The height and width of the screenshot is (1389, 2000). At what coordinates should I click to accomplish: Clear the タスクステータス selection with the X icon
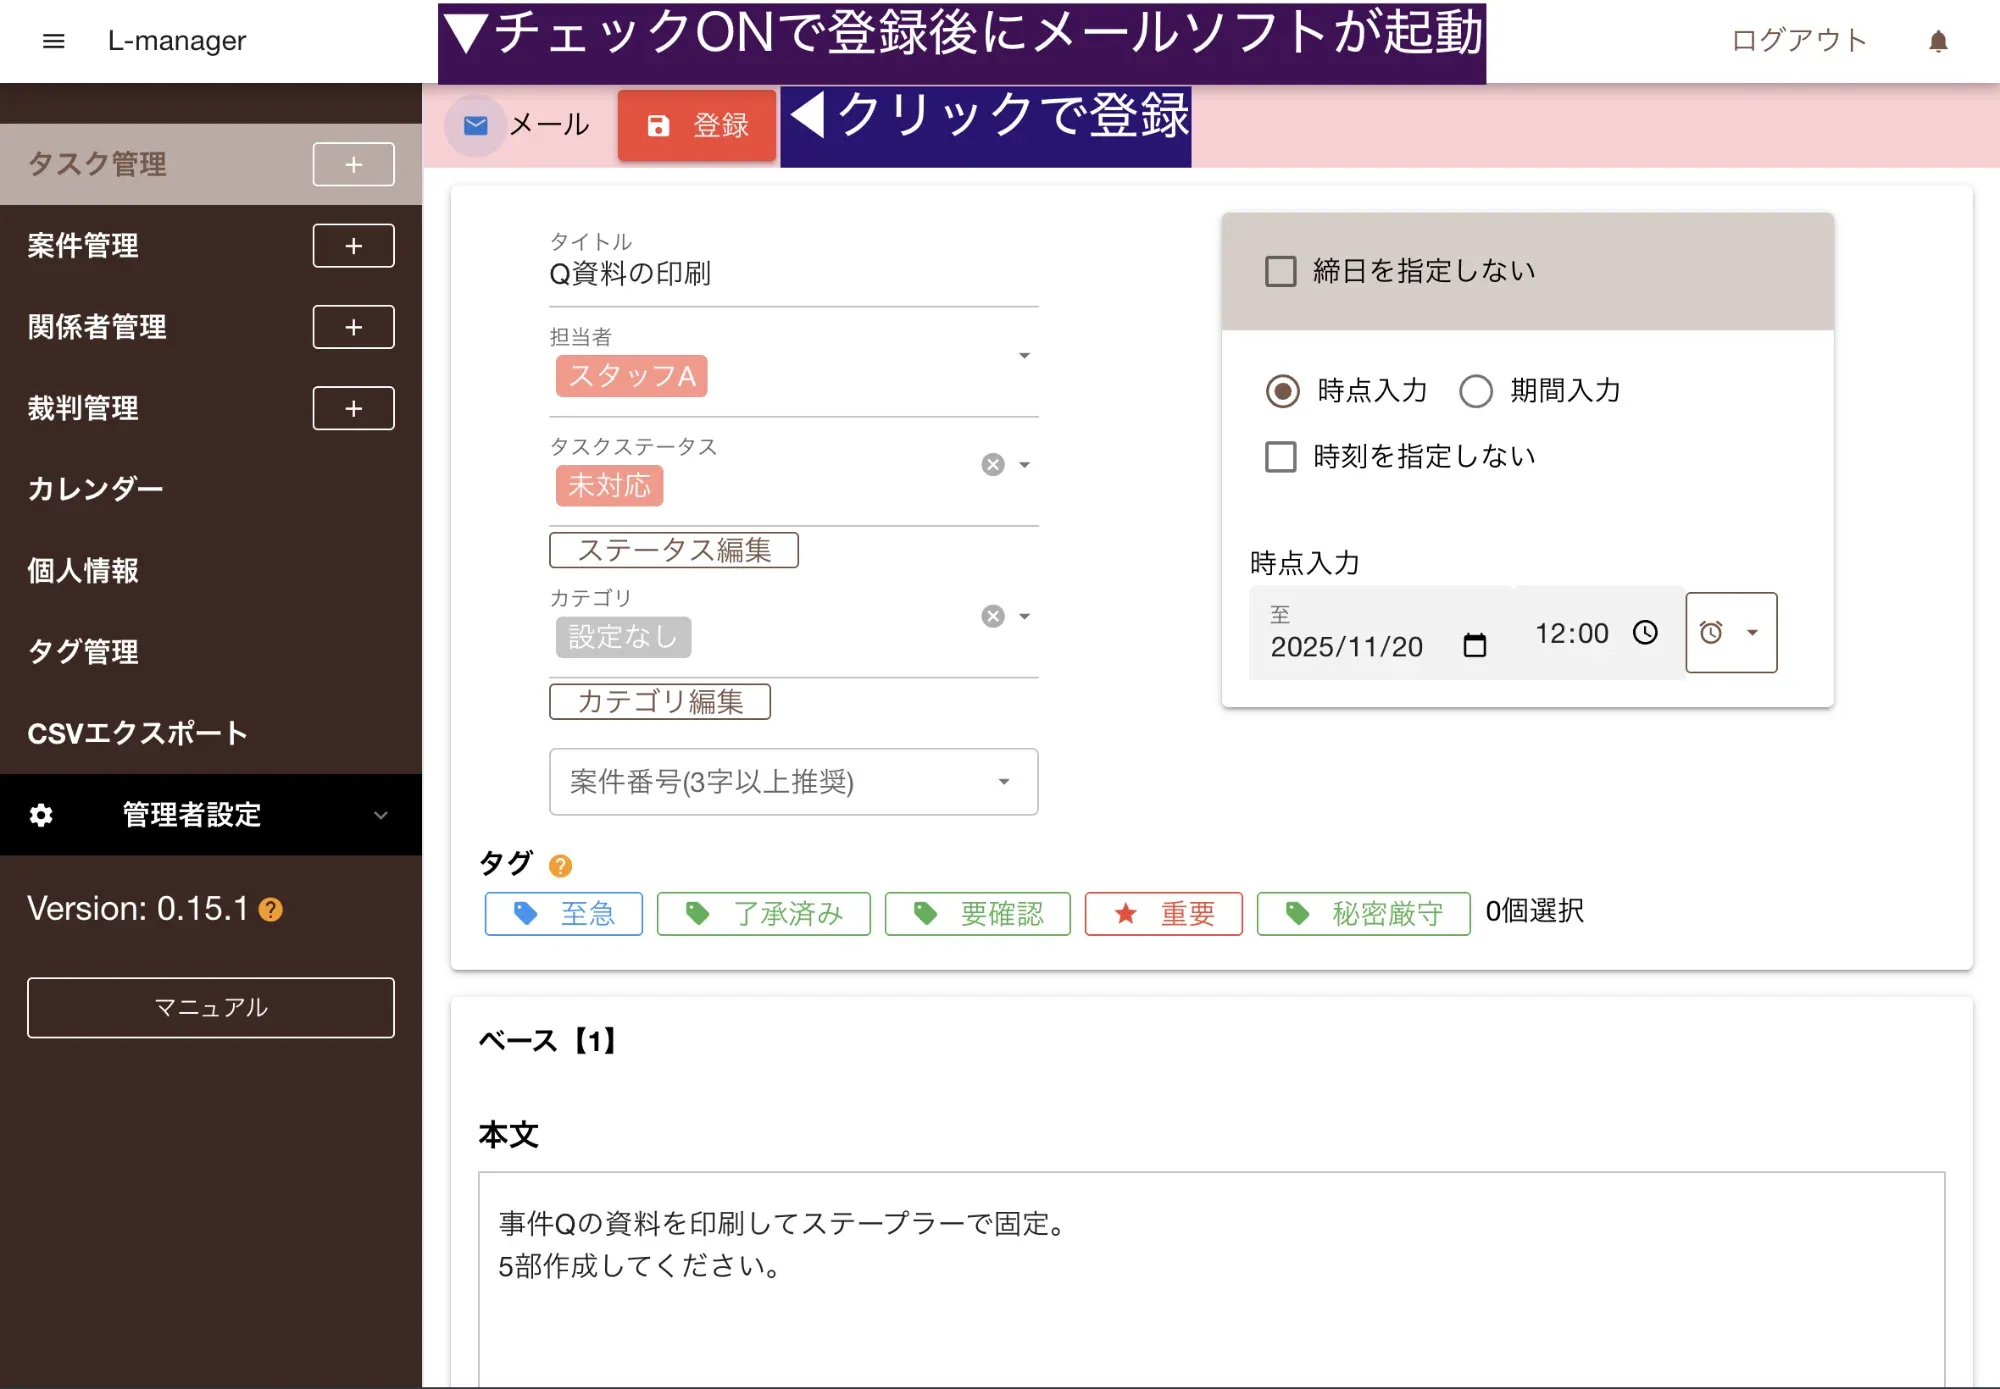click(992, 464)
